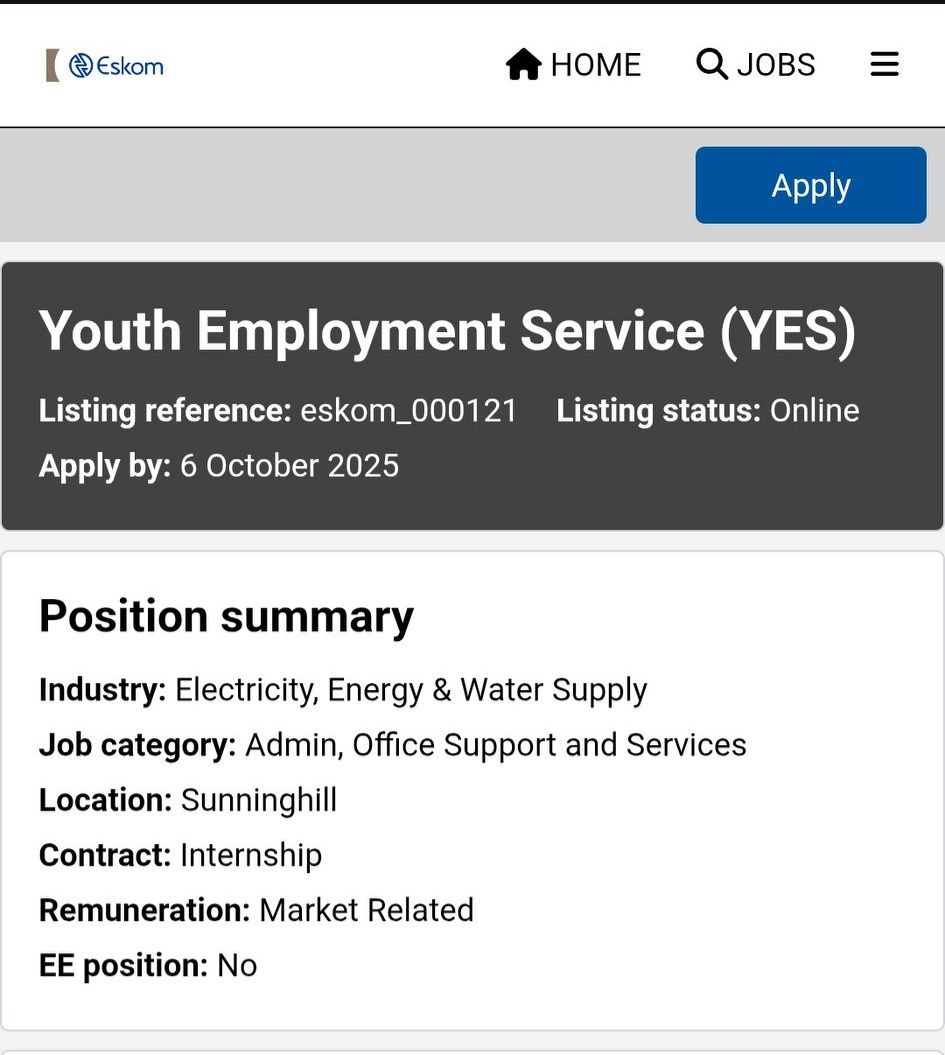This screenshot has width=945, height=1055.
Task: Open the JOBS menu item
Action: tap(755, 65)
